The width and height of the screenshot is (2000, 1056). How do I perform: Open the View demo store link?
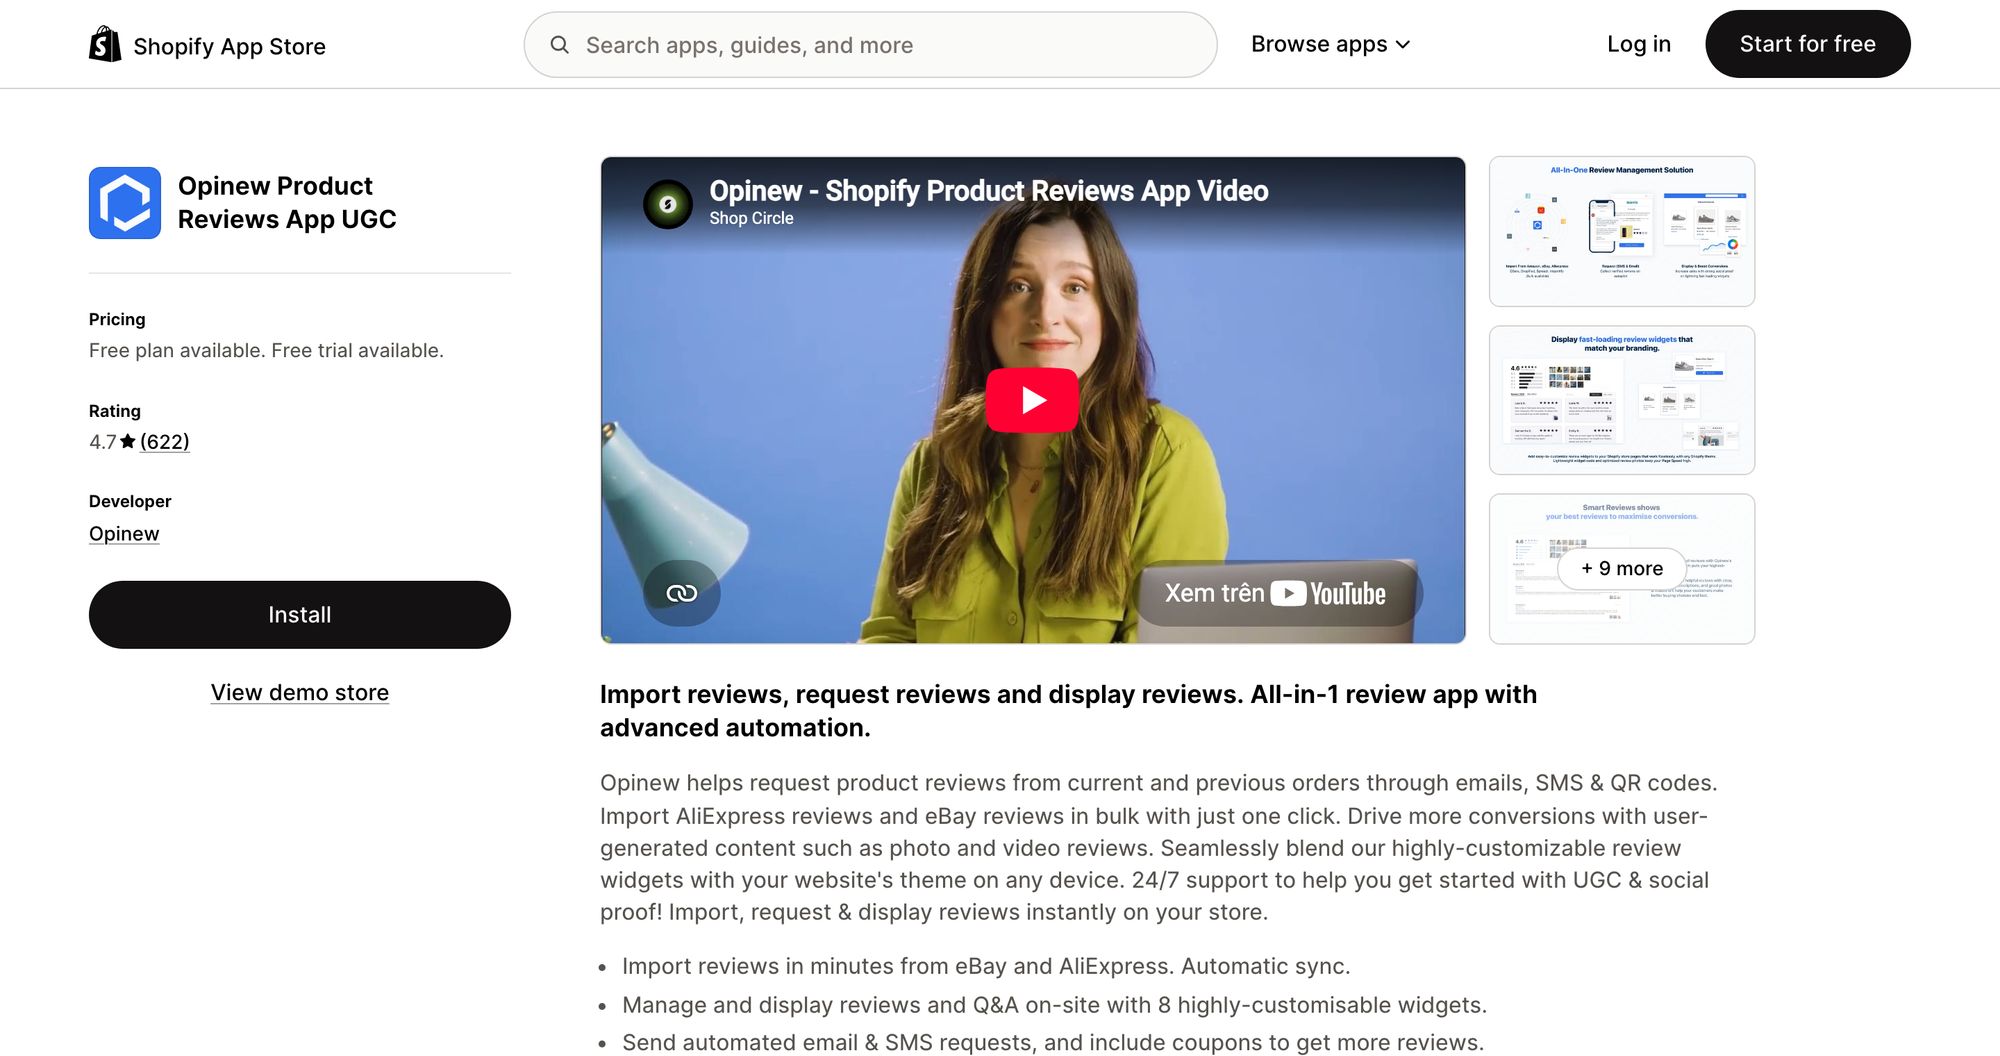(300, 692)
